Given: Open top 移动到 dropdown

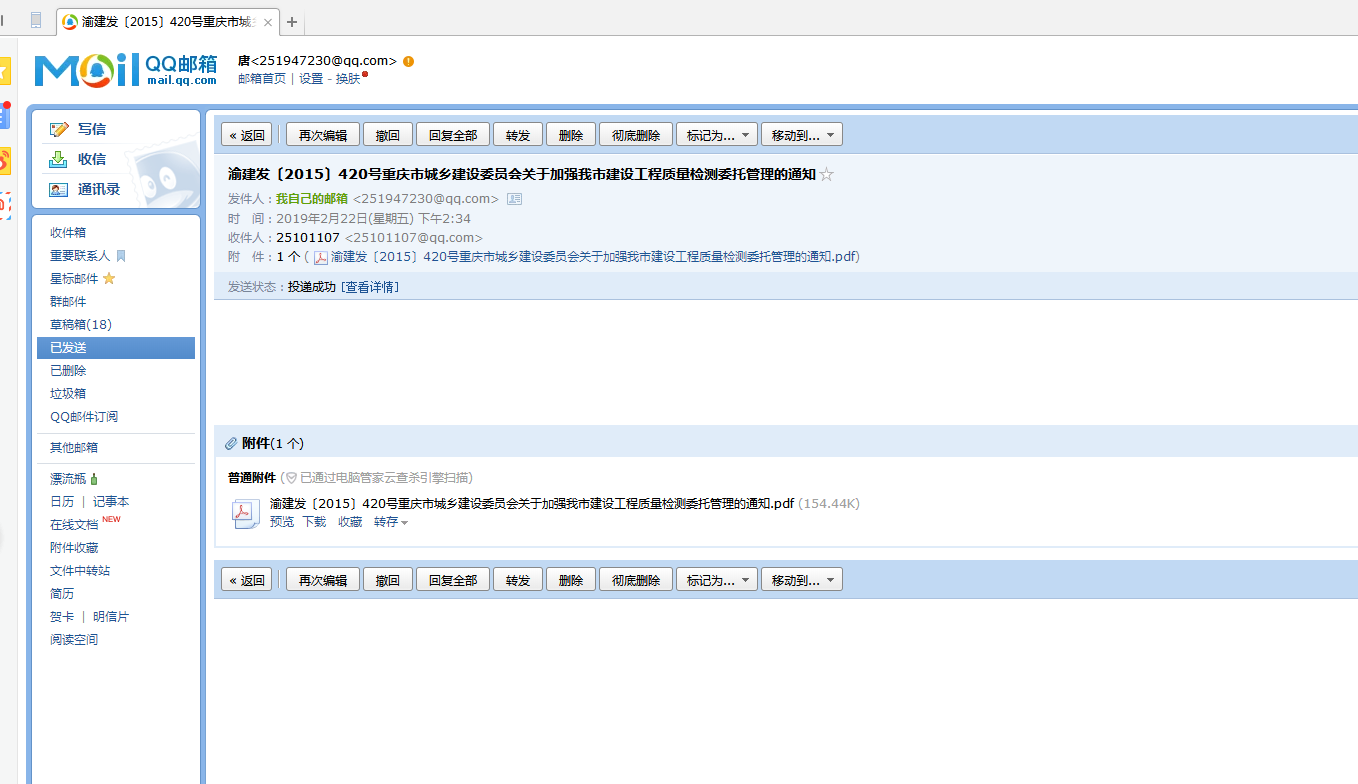Looking at the screenshot, I should pos(802,135).
